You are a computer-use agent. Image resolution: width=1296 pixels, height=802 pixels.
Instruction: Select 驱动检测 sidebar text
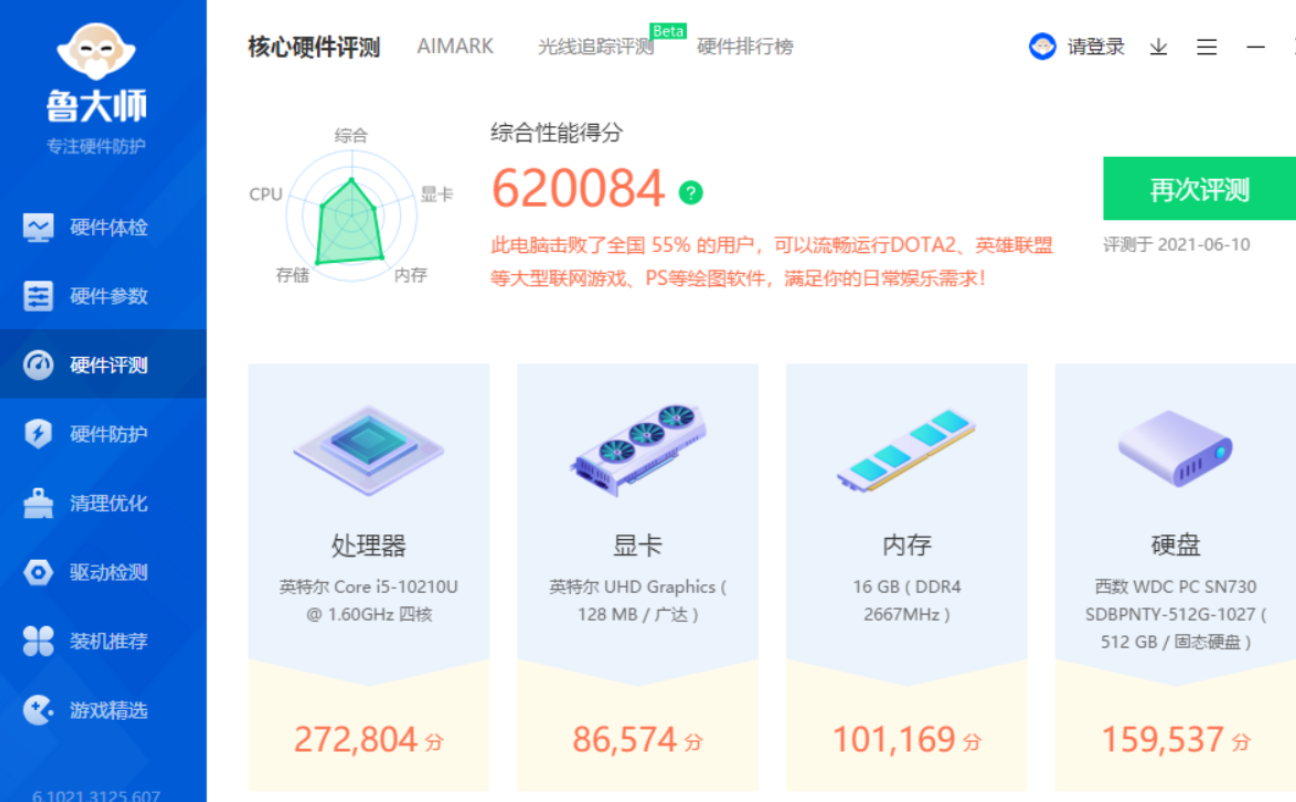click(109, 572)
